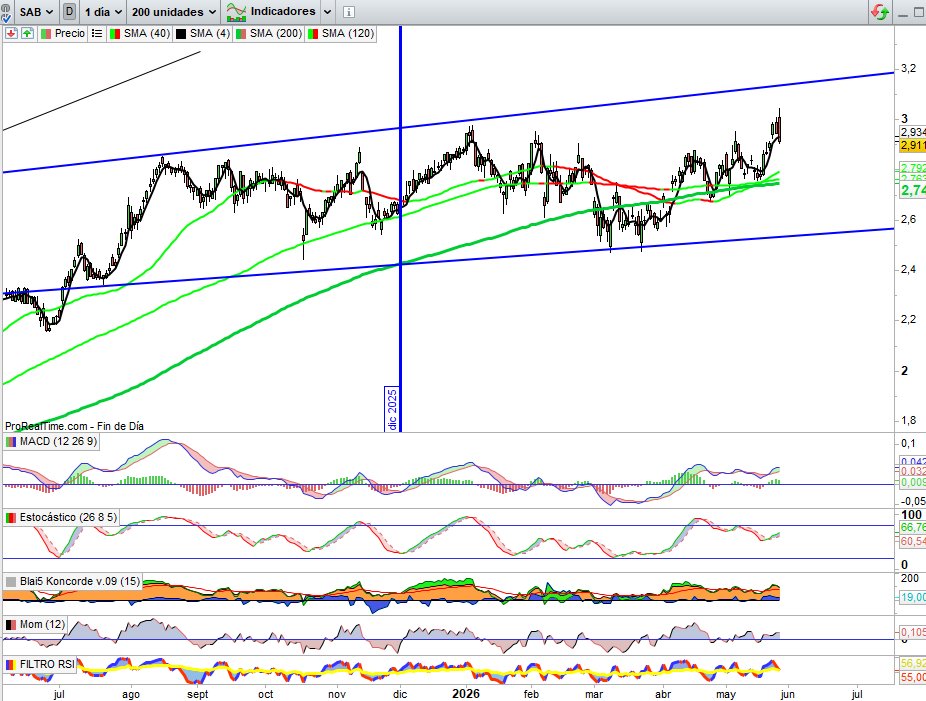The image size is (926, 701).
Task: Click the Blai5 Koncorde gray icon
Action: [11, 582]
